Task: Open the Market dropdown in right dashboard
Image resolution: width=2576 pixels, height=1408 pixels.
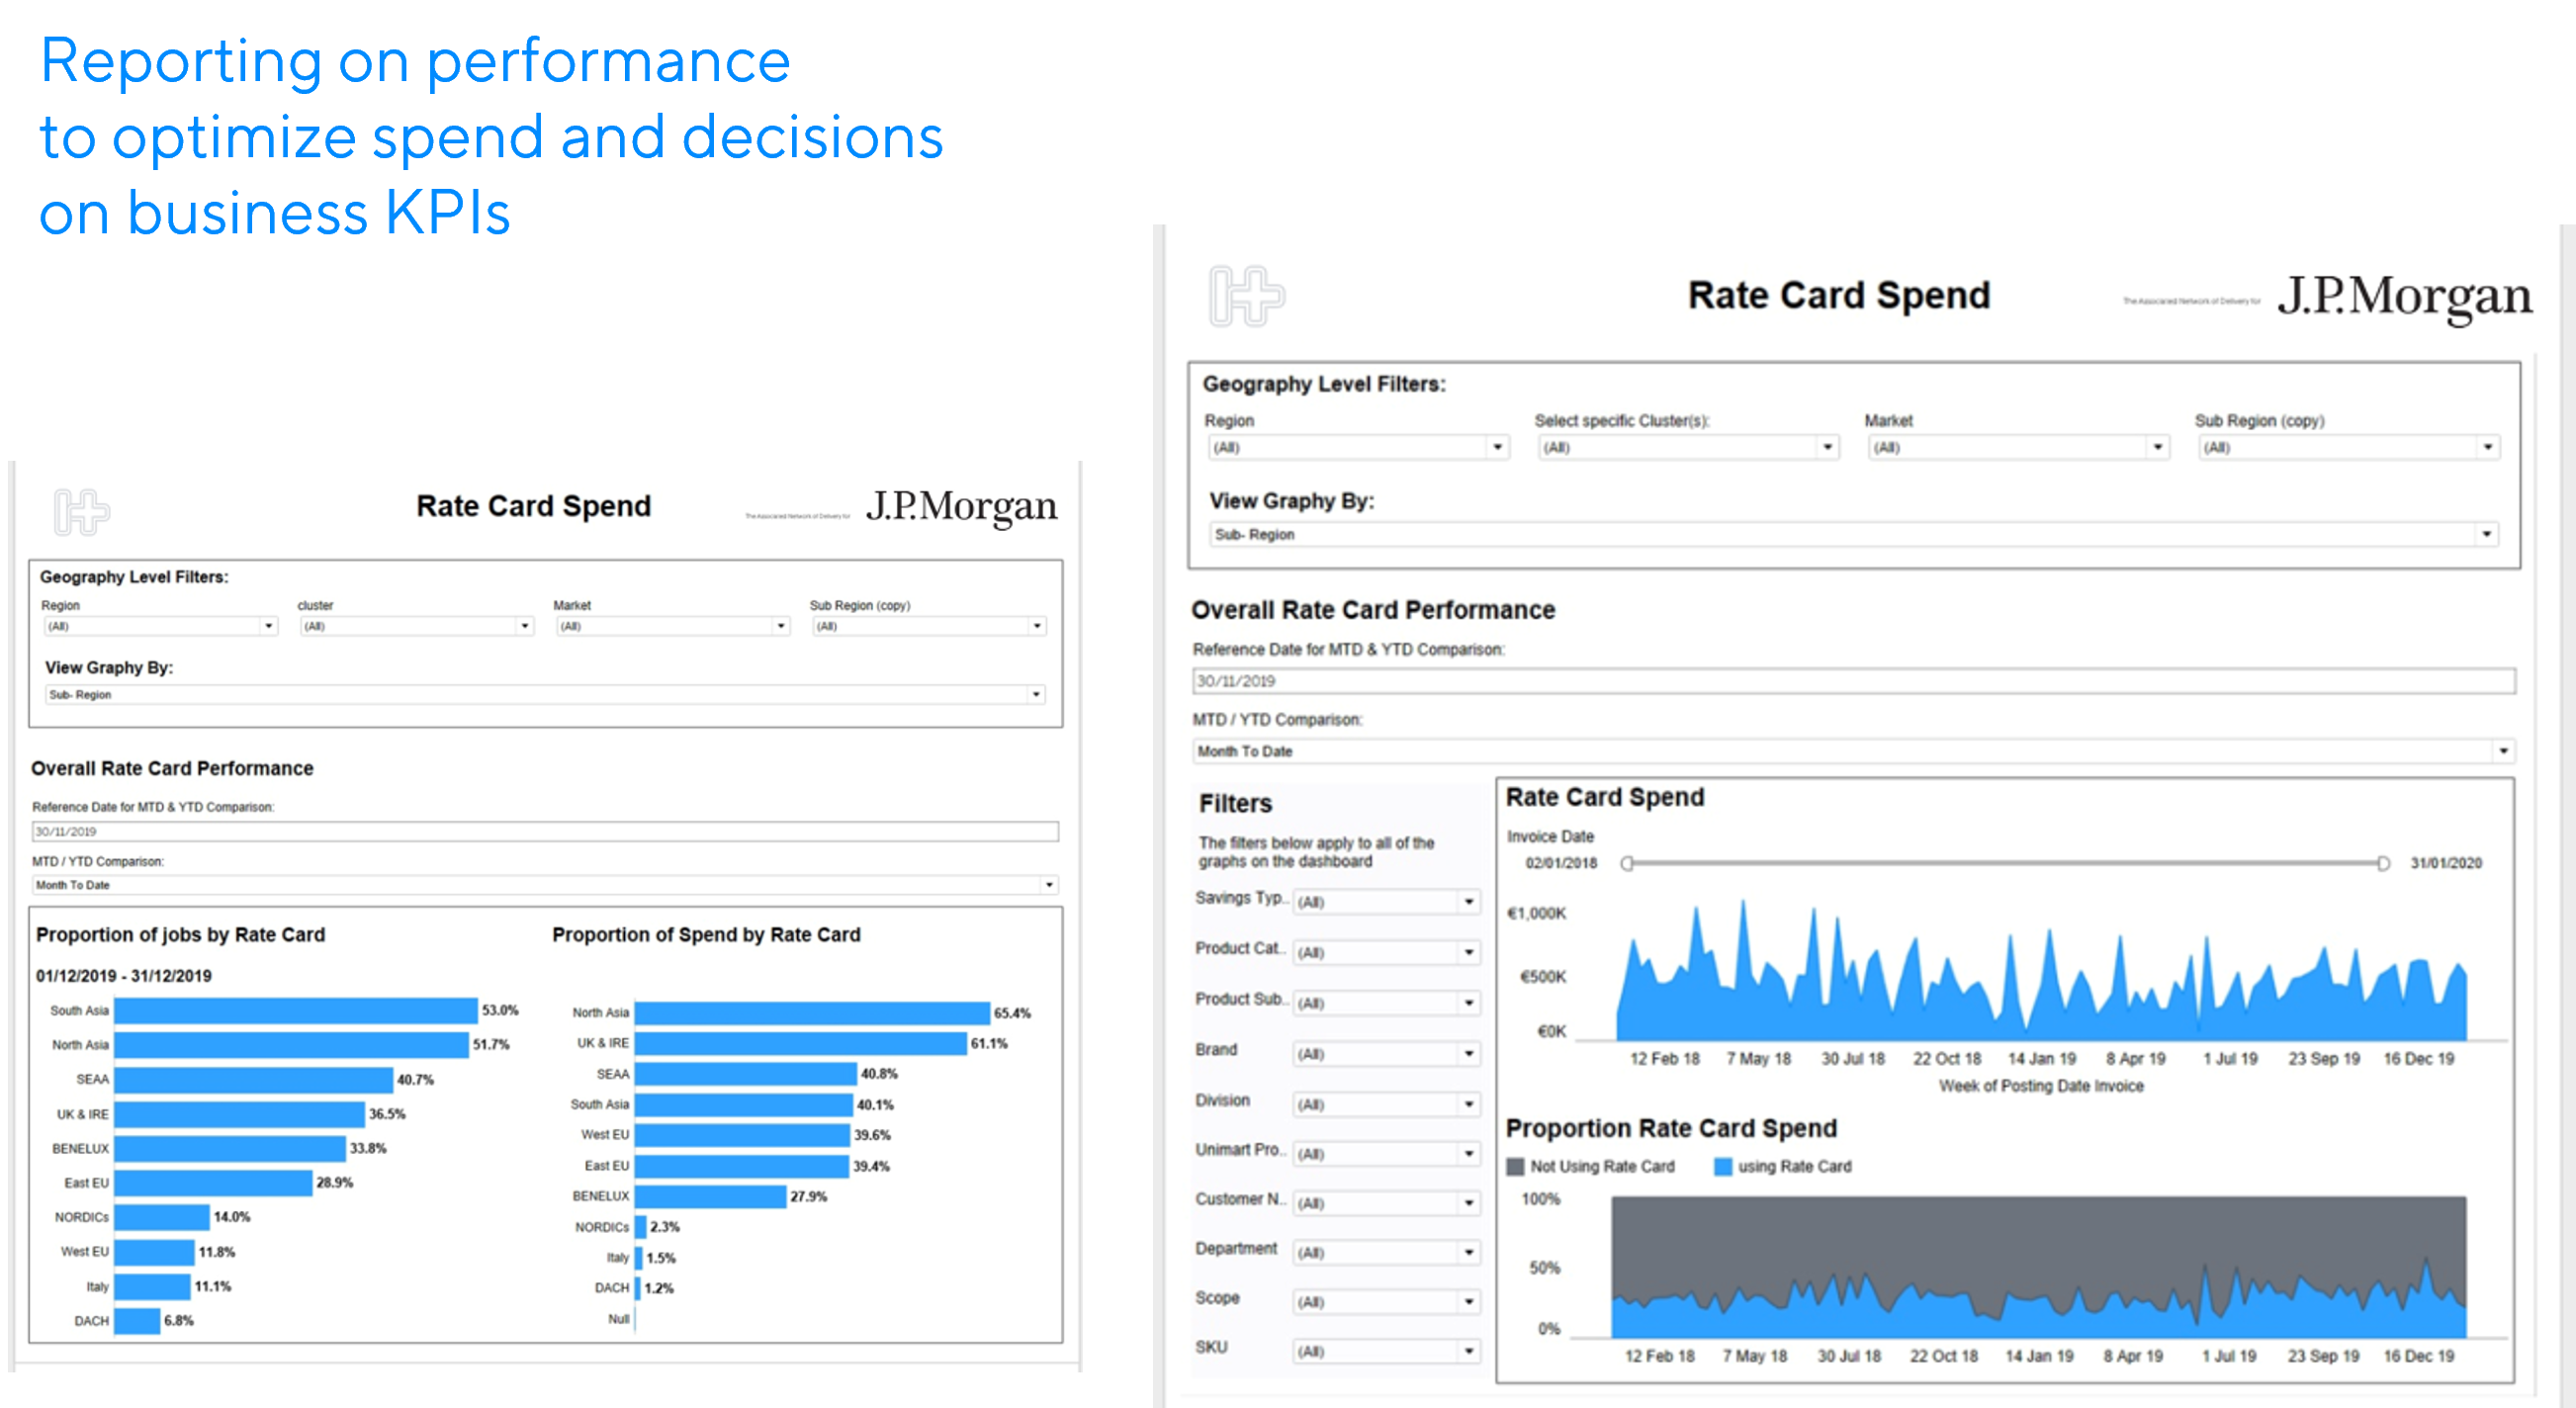Action: pyautogui.click(x=2157, y=448)
